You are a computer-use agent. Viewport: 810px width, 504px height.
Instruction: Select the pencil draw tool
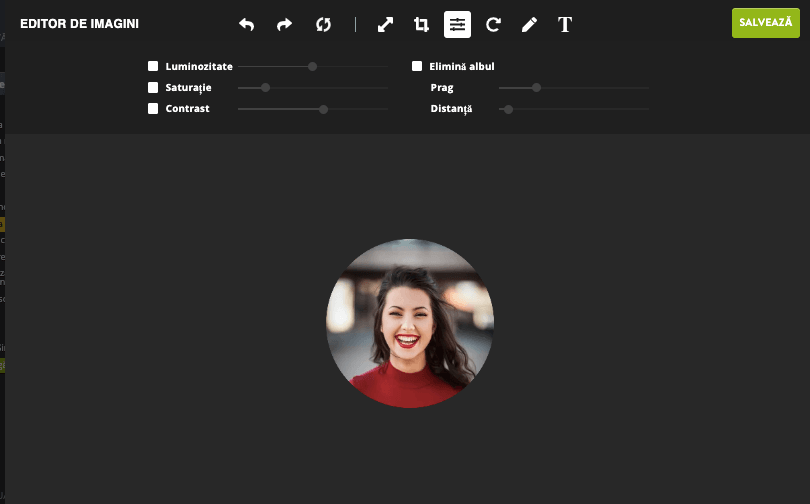(x=529, y=24)
